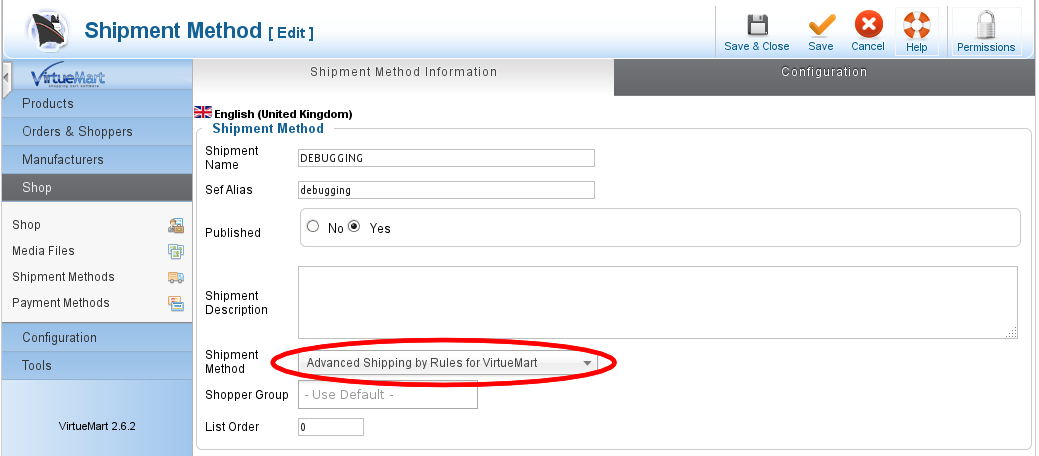Click the Save checkmark icon
Viewport: 1039px width, 456px height.
click(821, 25)
